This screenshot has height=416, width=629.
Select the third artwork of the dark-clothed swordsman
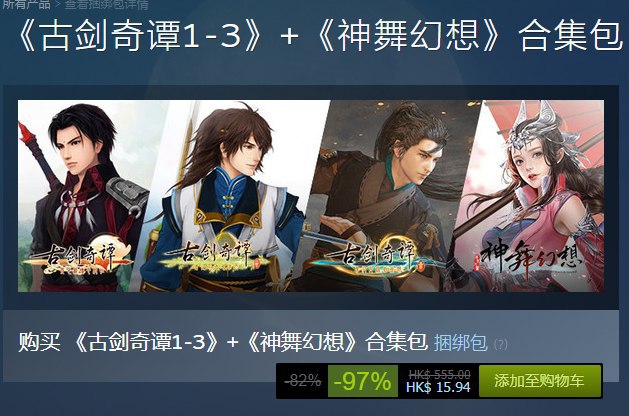tap(385, 196)
